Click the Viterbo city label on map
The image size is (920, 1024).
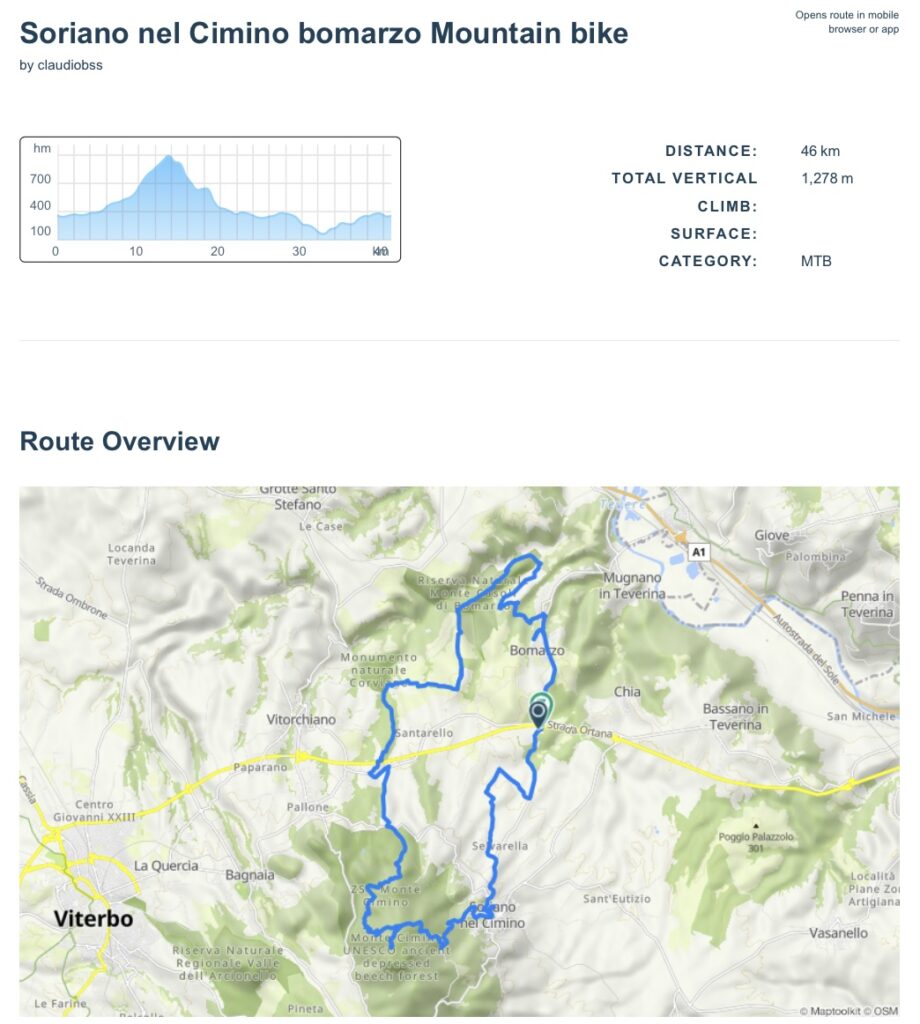click(x=93, y=918)
